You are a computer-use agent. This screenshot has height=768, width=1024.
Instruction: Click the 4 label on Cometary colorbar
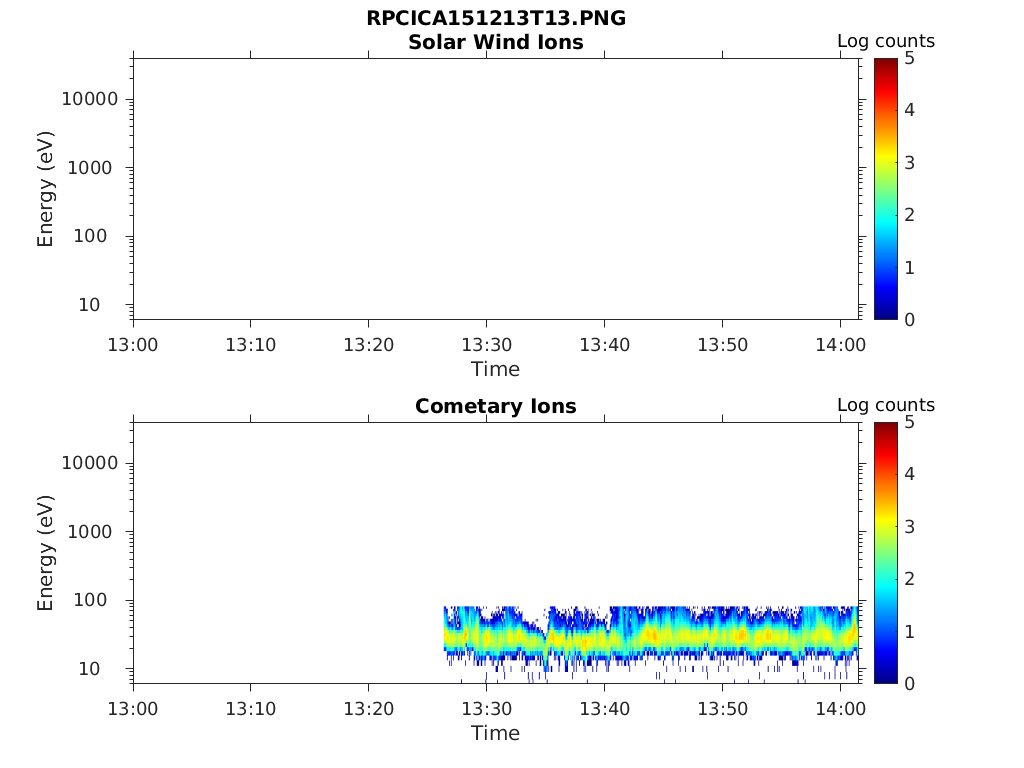pos(910,474)
